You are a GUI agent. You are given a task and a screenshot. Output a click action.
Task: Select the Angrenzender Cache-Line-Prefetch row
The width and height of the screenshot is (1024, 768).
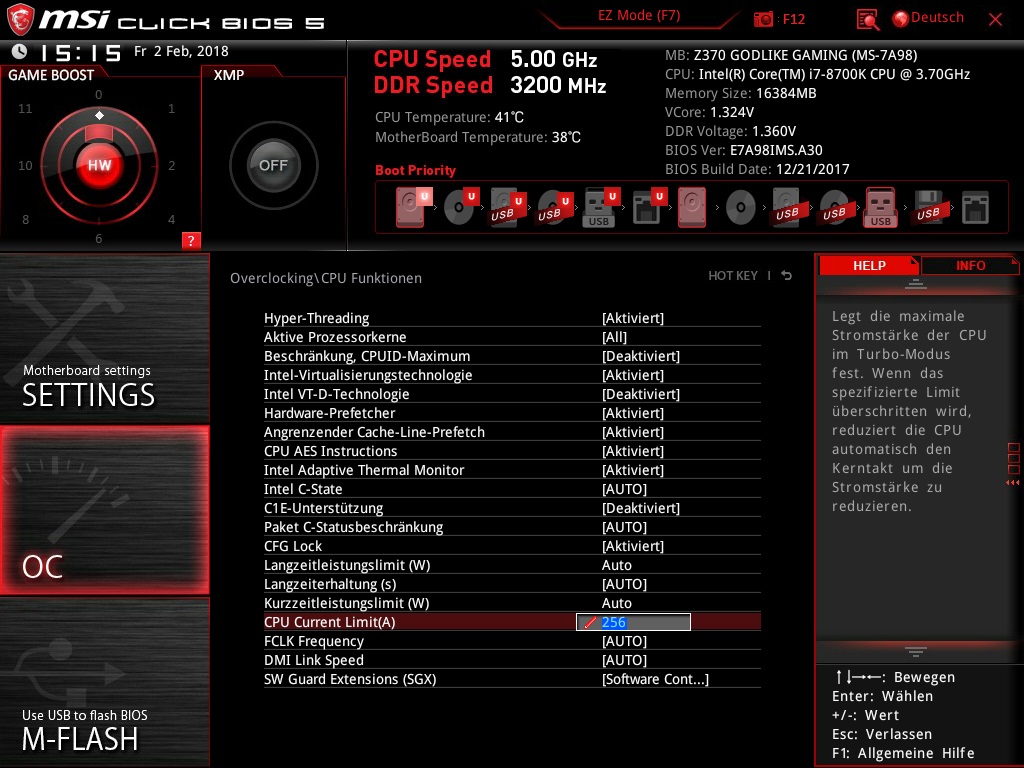point(512,432)
